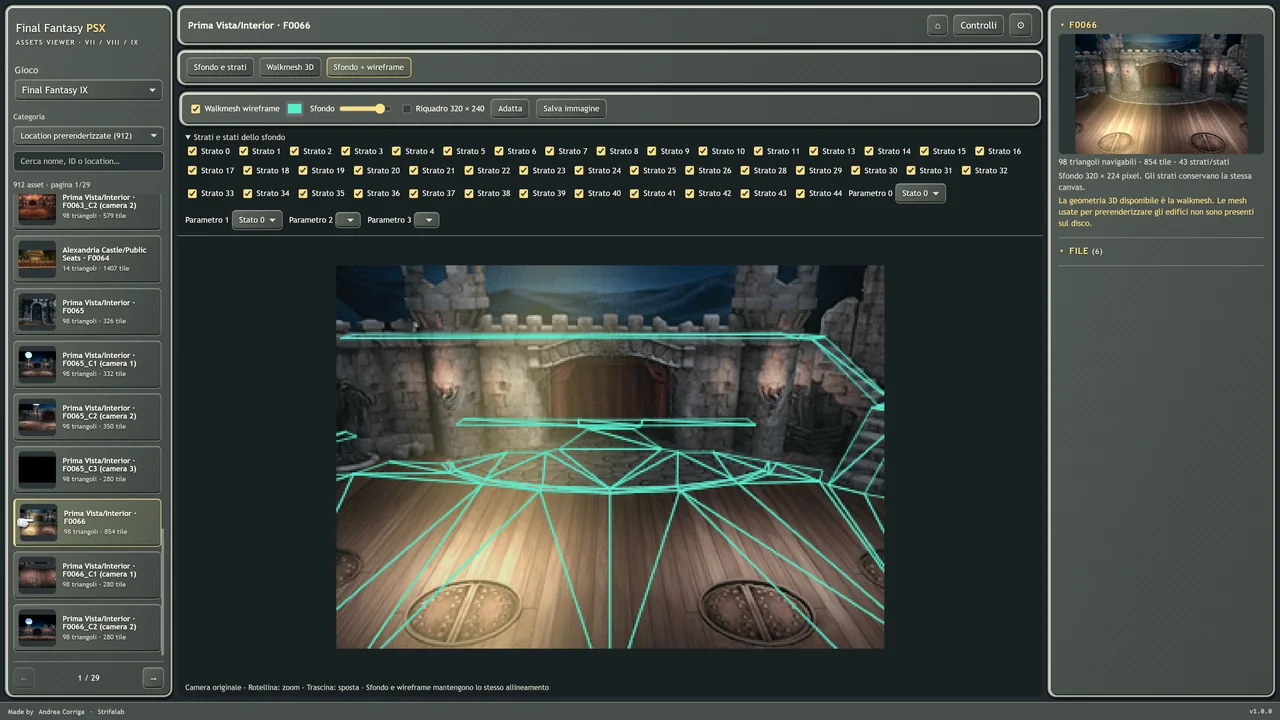Screen dimensions: 1280x720
Task: Select F0063_C2 (camera 2) asset
Action: click(x=87, y=209)
